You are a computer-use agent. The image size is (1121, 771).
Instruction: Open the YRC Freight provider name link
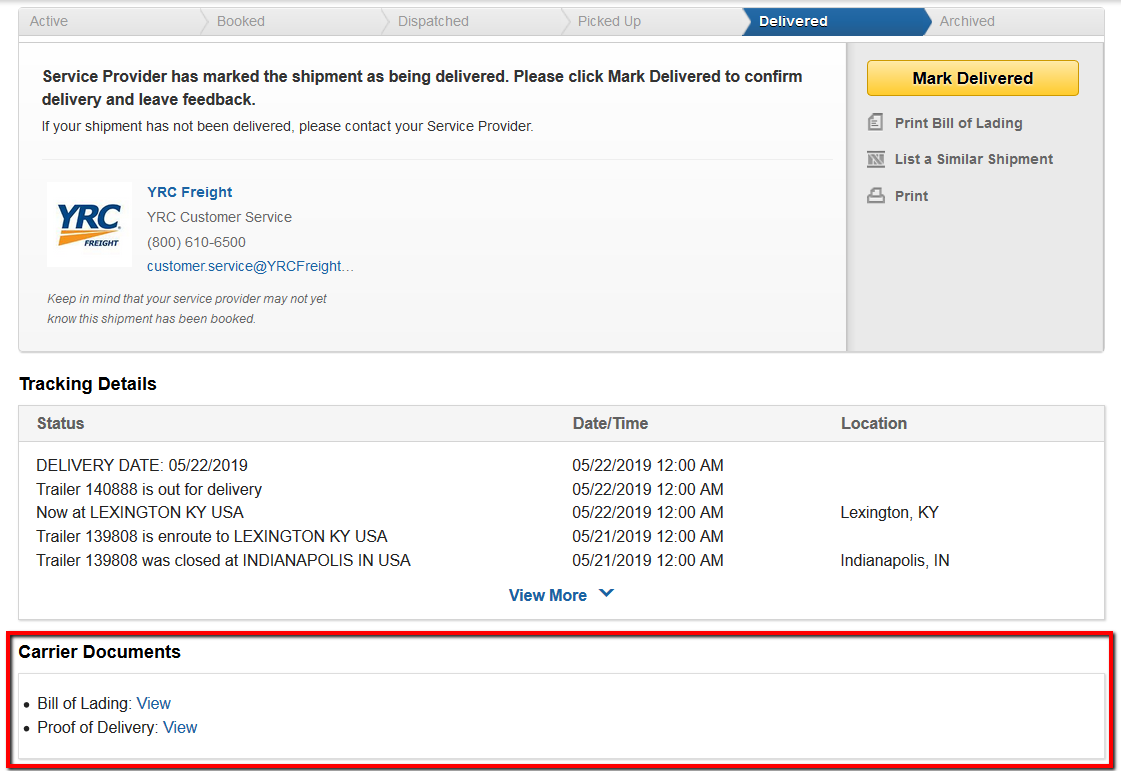tap(190, 192)
